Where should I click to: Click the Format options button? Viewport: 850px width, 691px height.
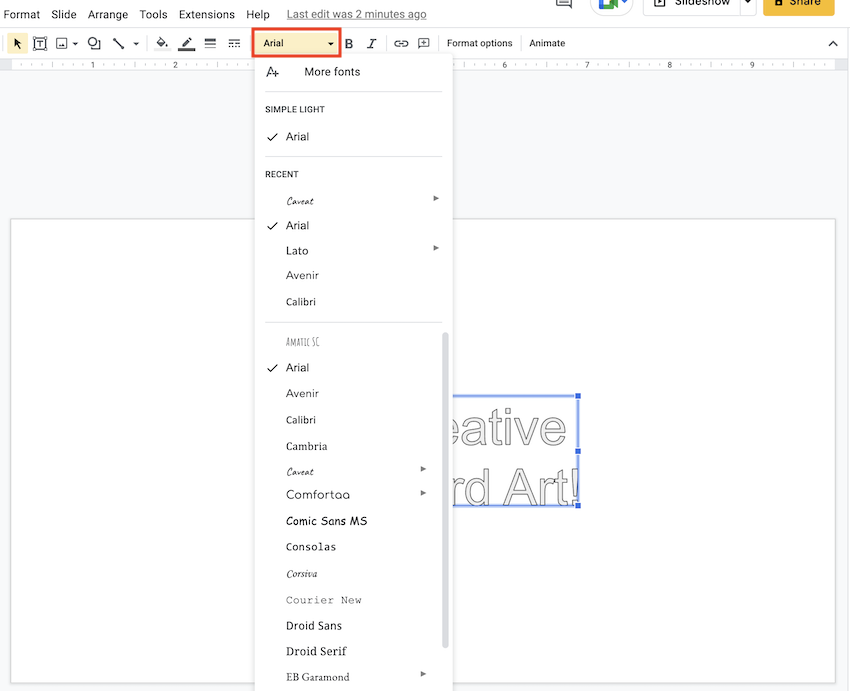pos(479,43)
